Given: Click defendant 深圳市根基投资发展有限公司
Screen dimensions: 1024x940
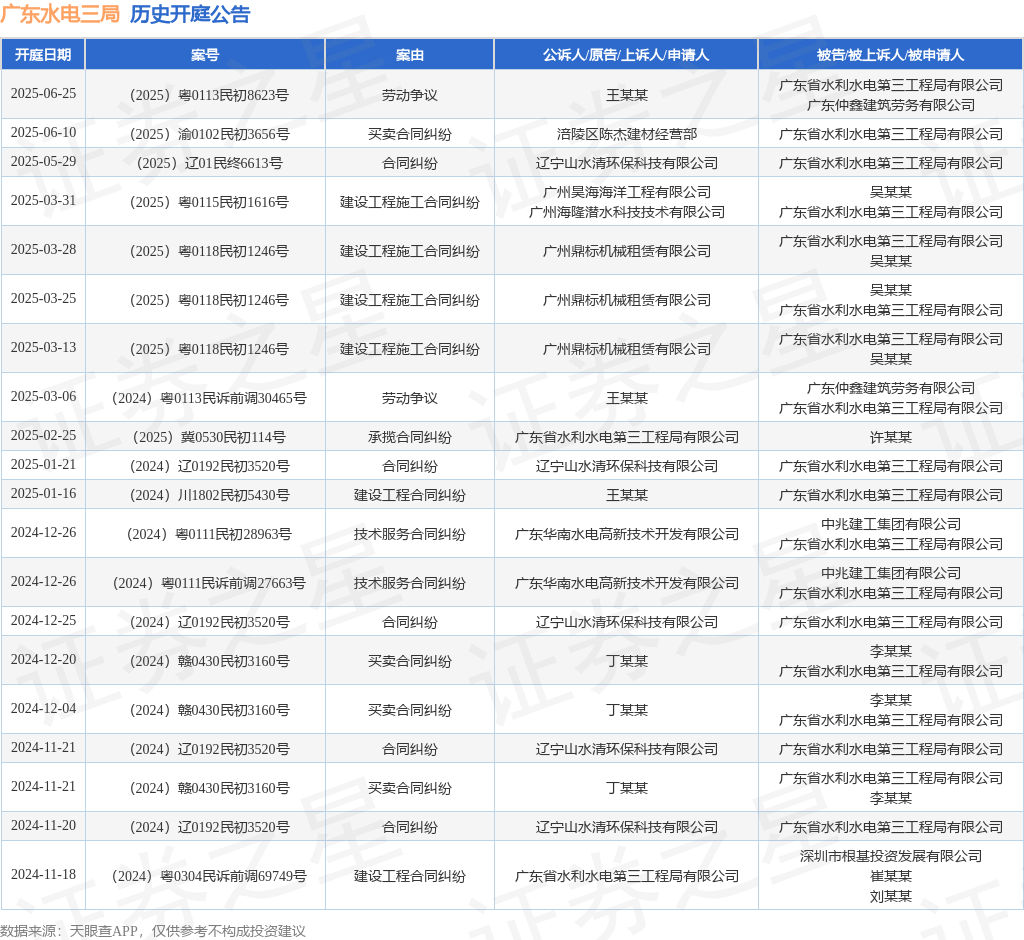Looking at the screenshot, I should point(890,856).
